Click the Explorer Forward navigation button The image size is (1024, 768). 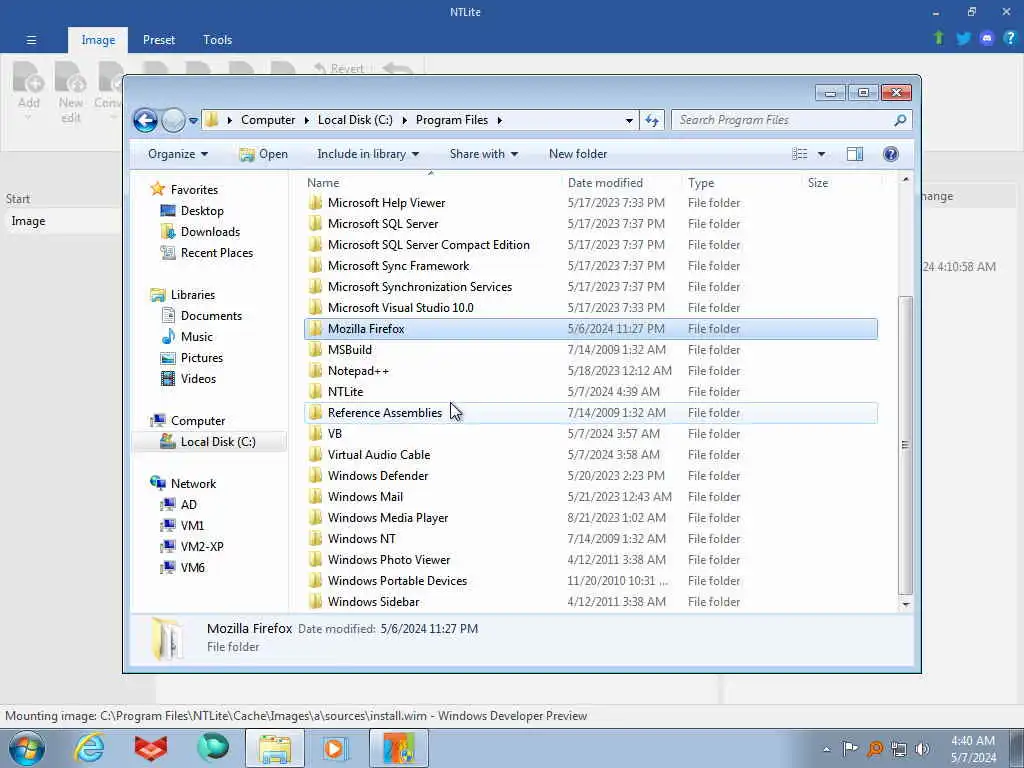(x=173, y=120)
